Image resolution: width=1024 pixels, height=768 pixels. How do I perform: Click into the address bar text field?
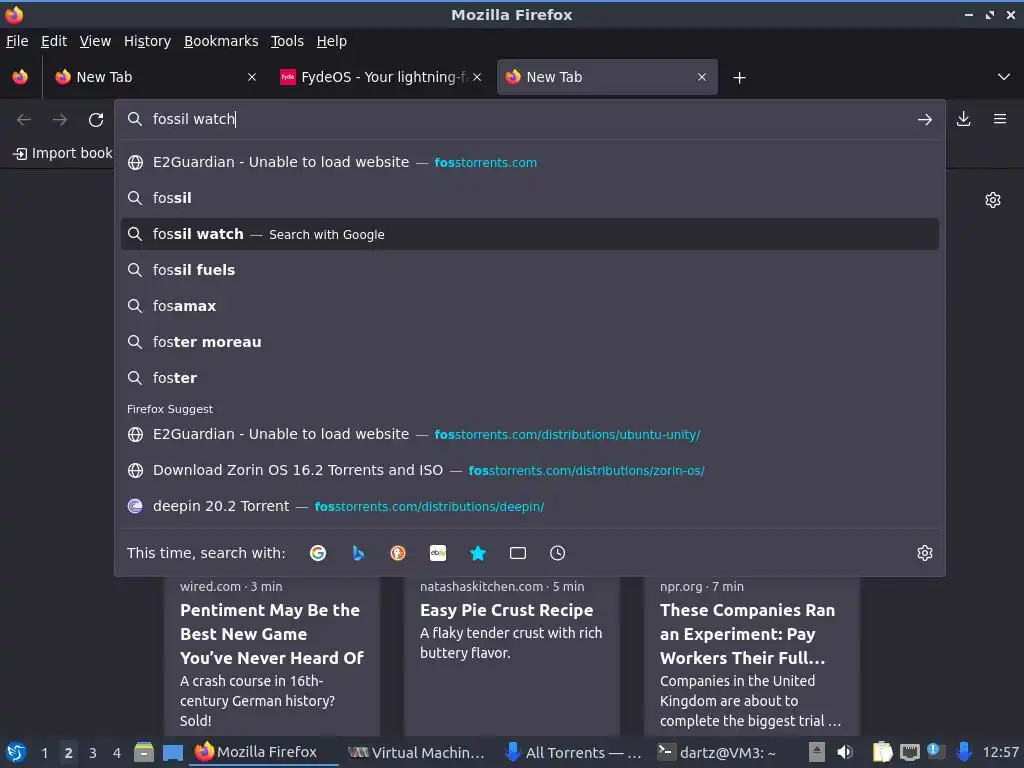(529, 119)
